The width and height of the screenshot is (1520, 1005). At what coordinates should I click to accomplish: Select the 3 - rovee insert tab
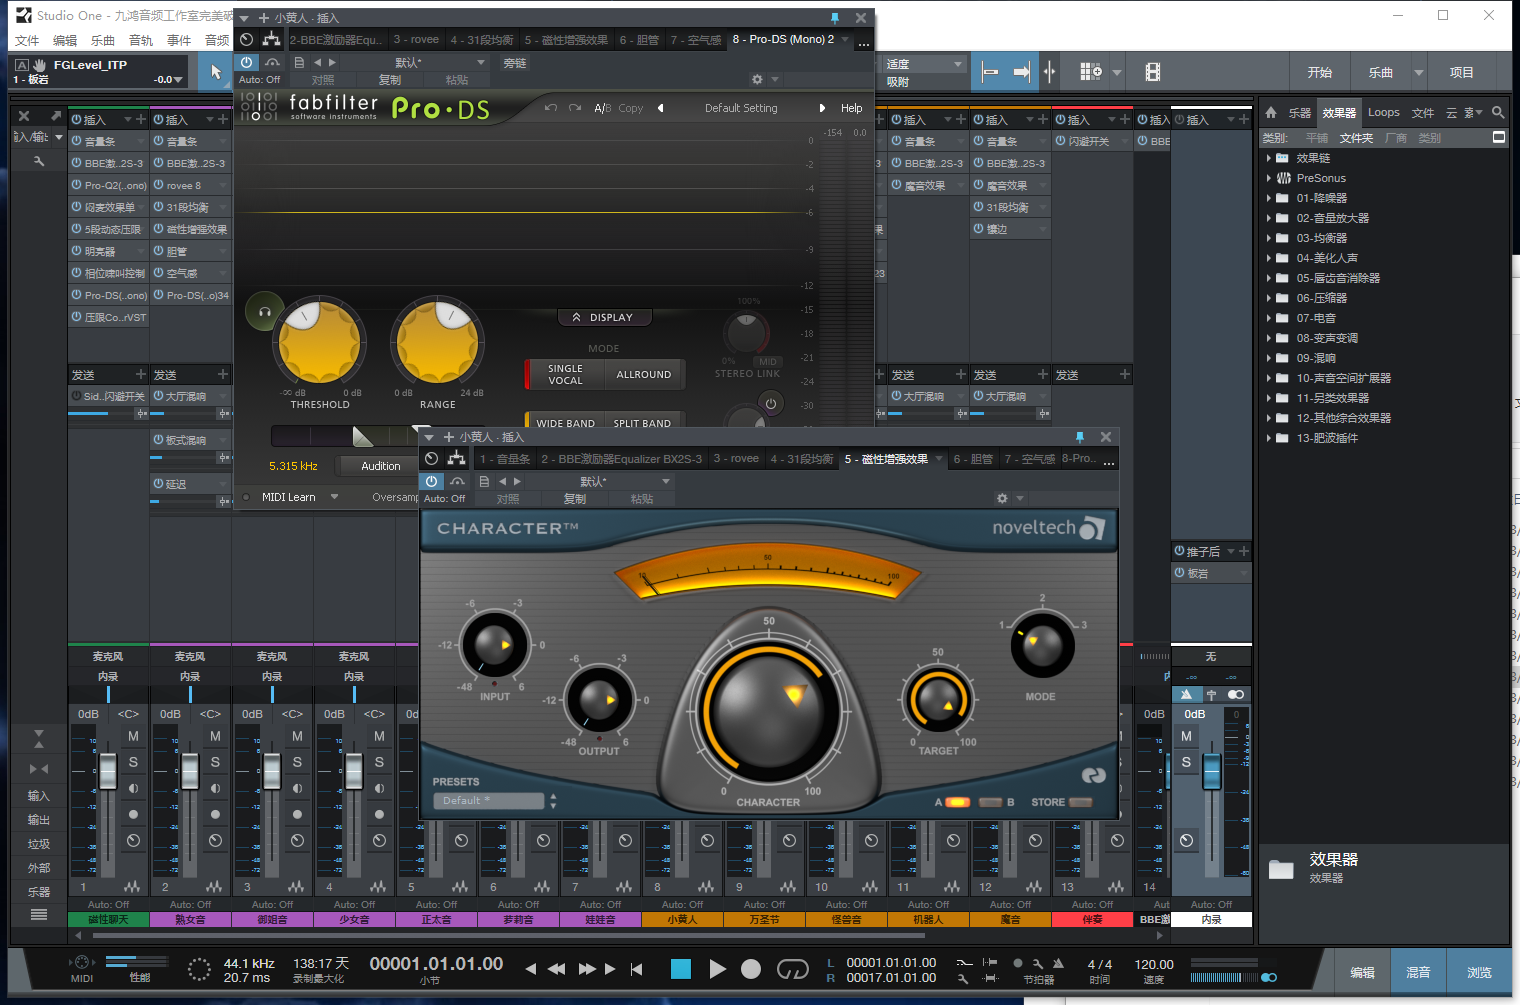(x=416, y=40)
